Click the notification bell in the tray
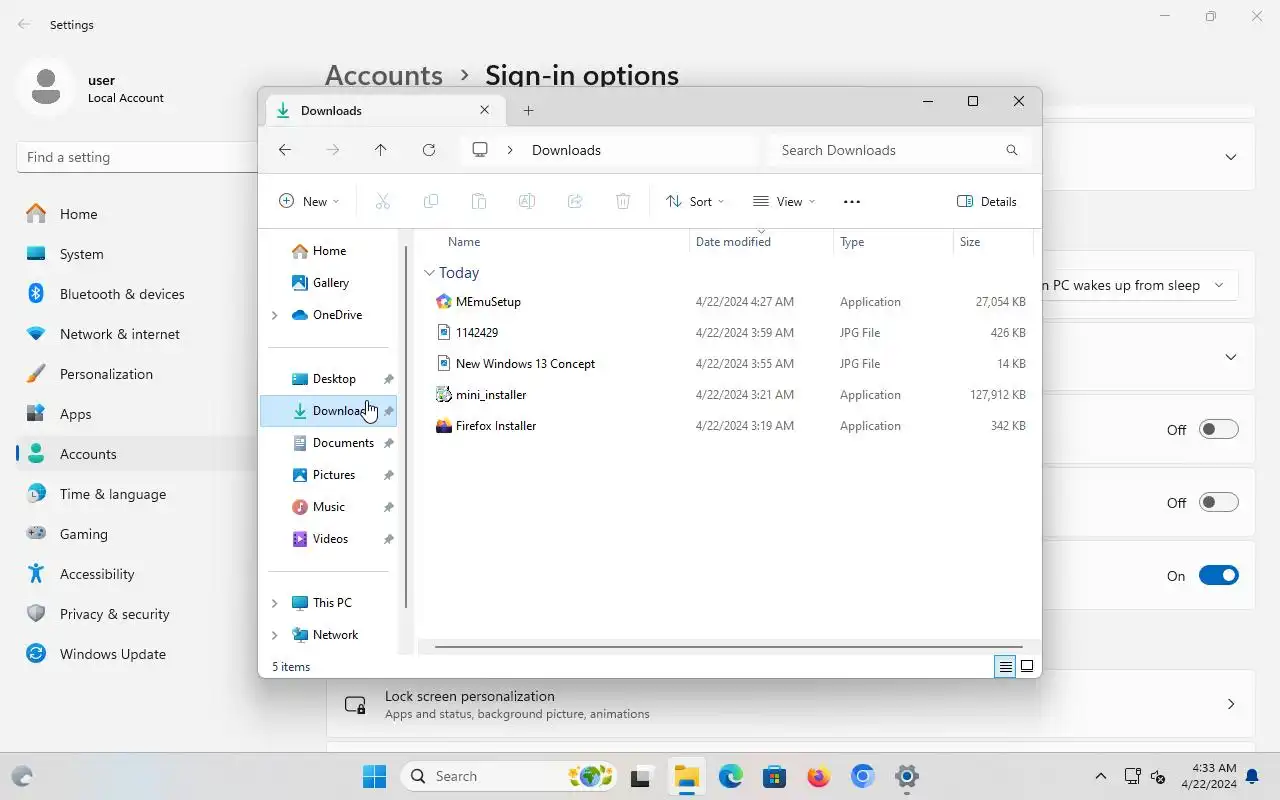This screenshot has width=1280, height=800. tap(1252, 776)
